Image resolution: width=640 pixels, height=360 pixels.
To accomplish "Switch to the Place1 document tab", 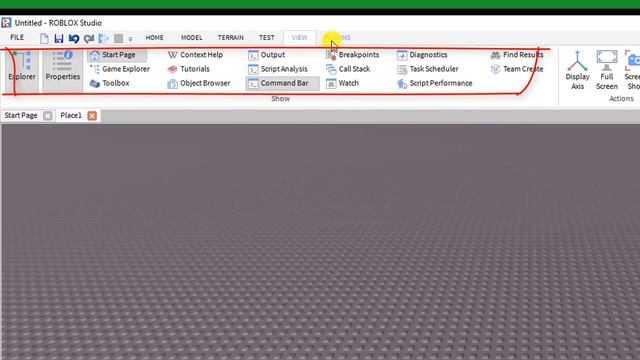I will (71, 116).
